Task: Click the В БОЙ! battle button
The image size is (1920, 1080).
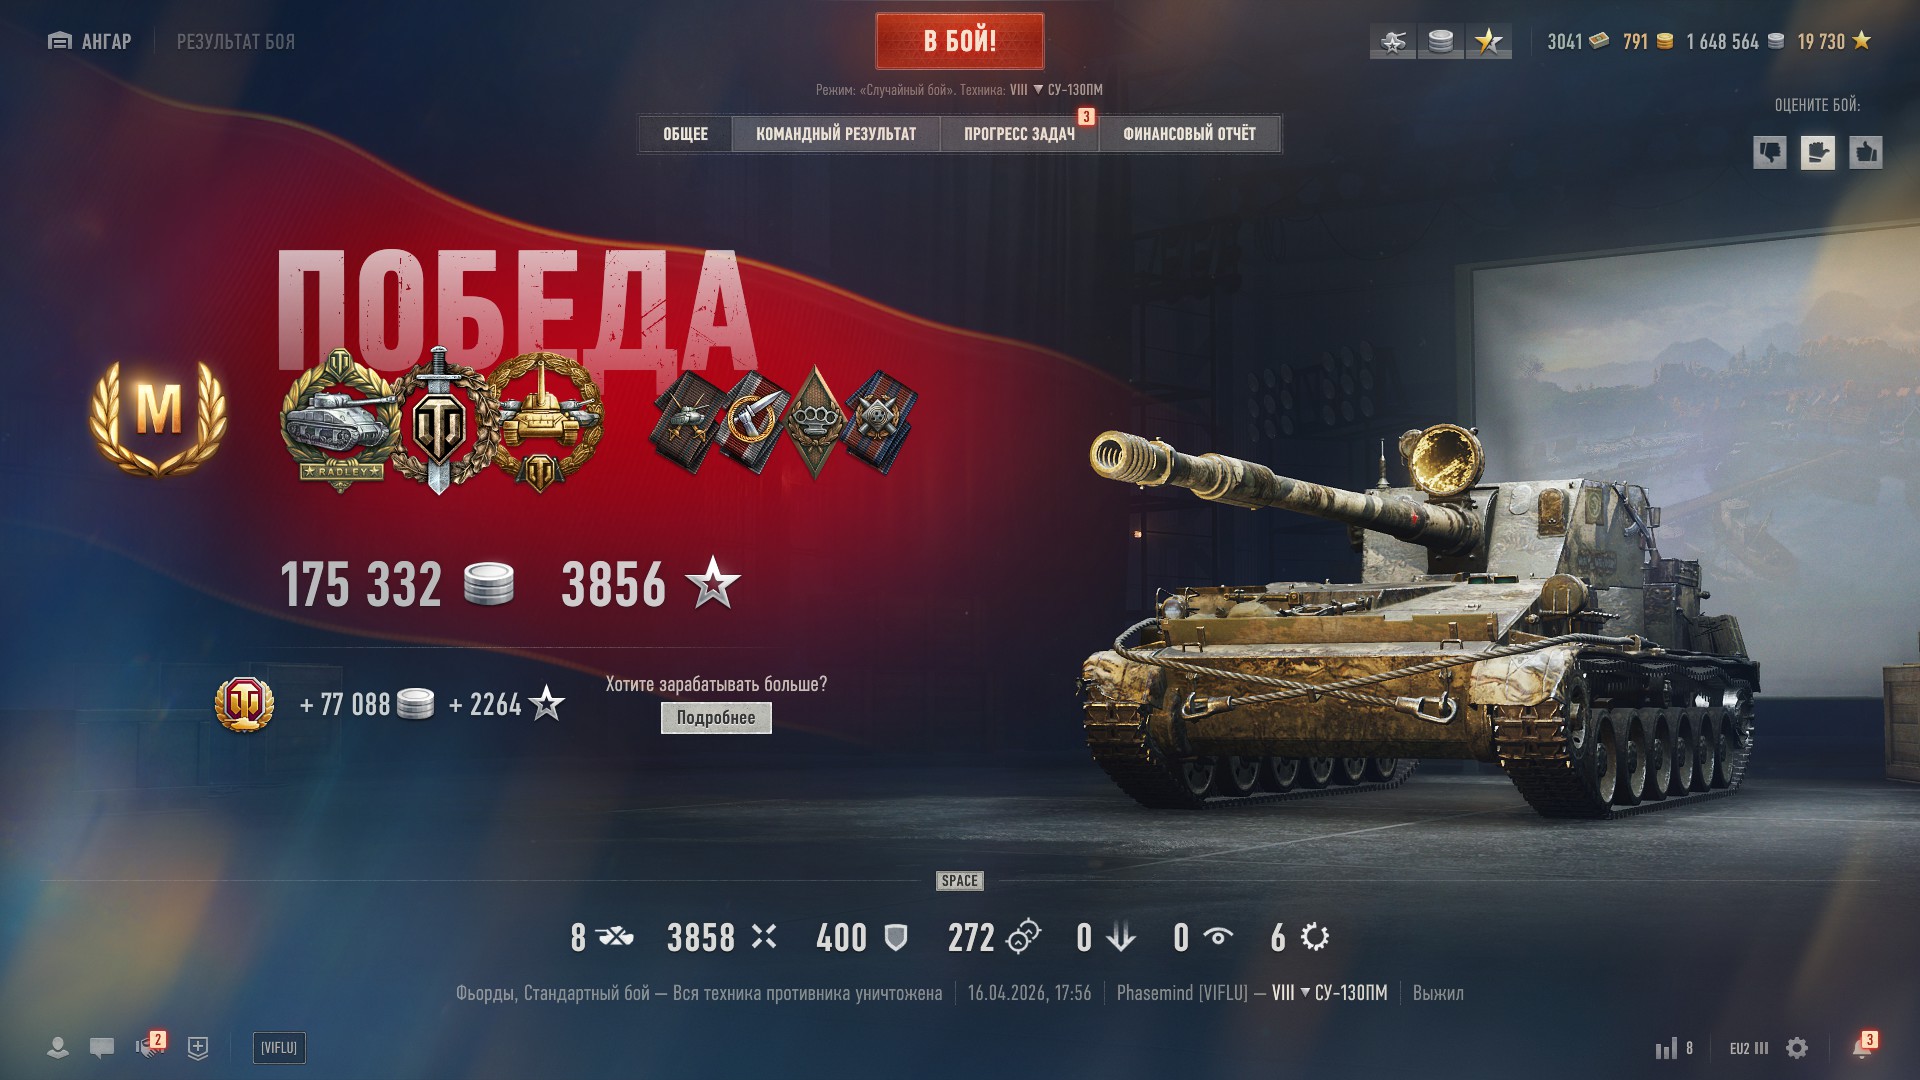Action: (x=960, y=41)
